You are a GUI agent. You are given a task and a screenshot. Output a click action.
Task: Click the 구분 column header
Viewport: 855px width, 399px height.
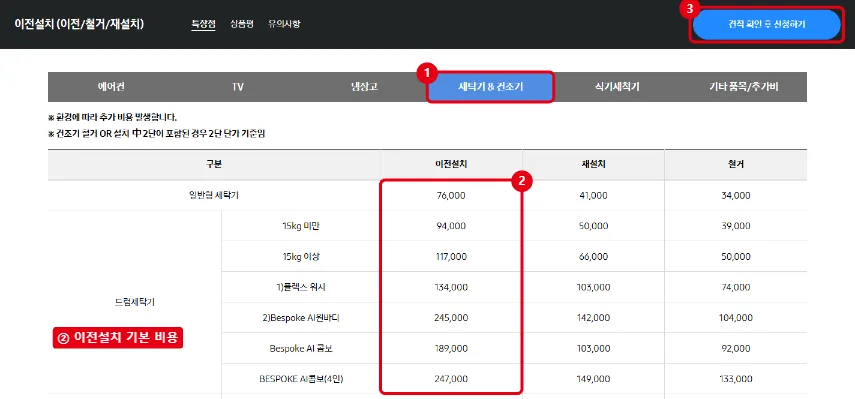[214, 164]
